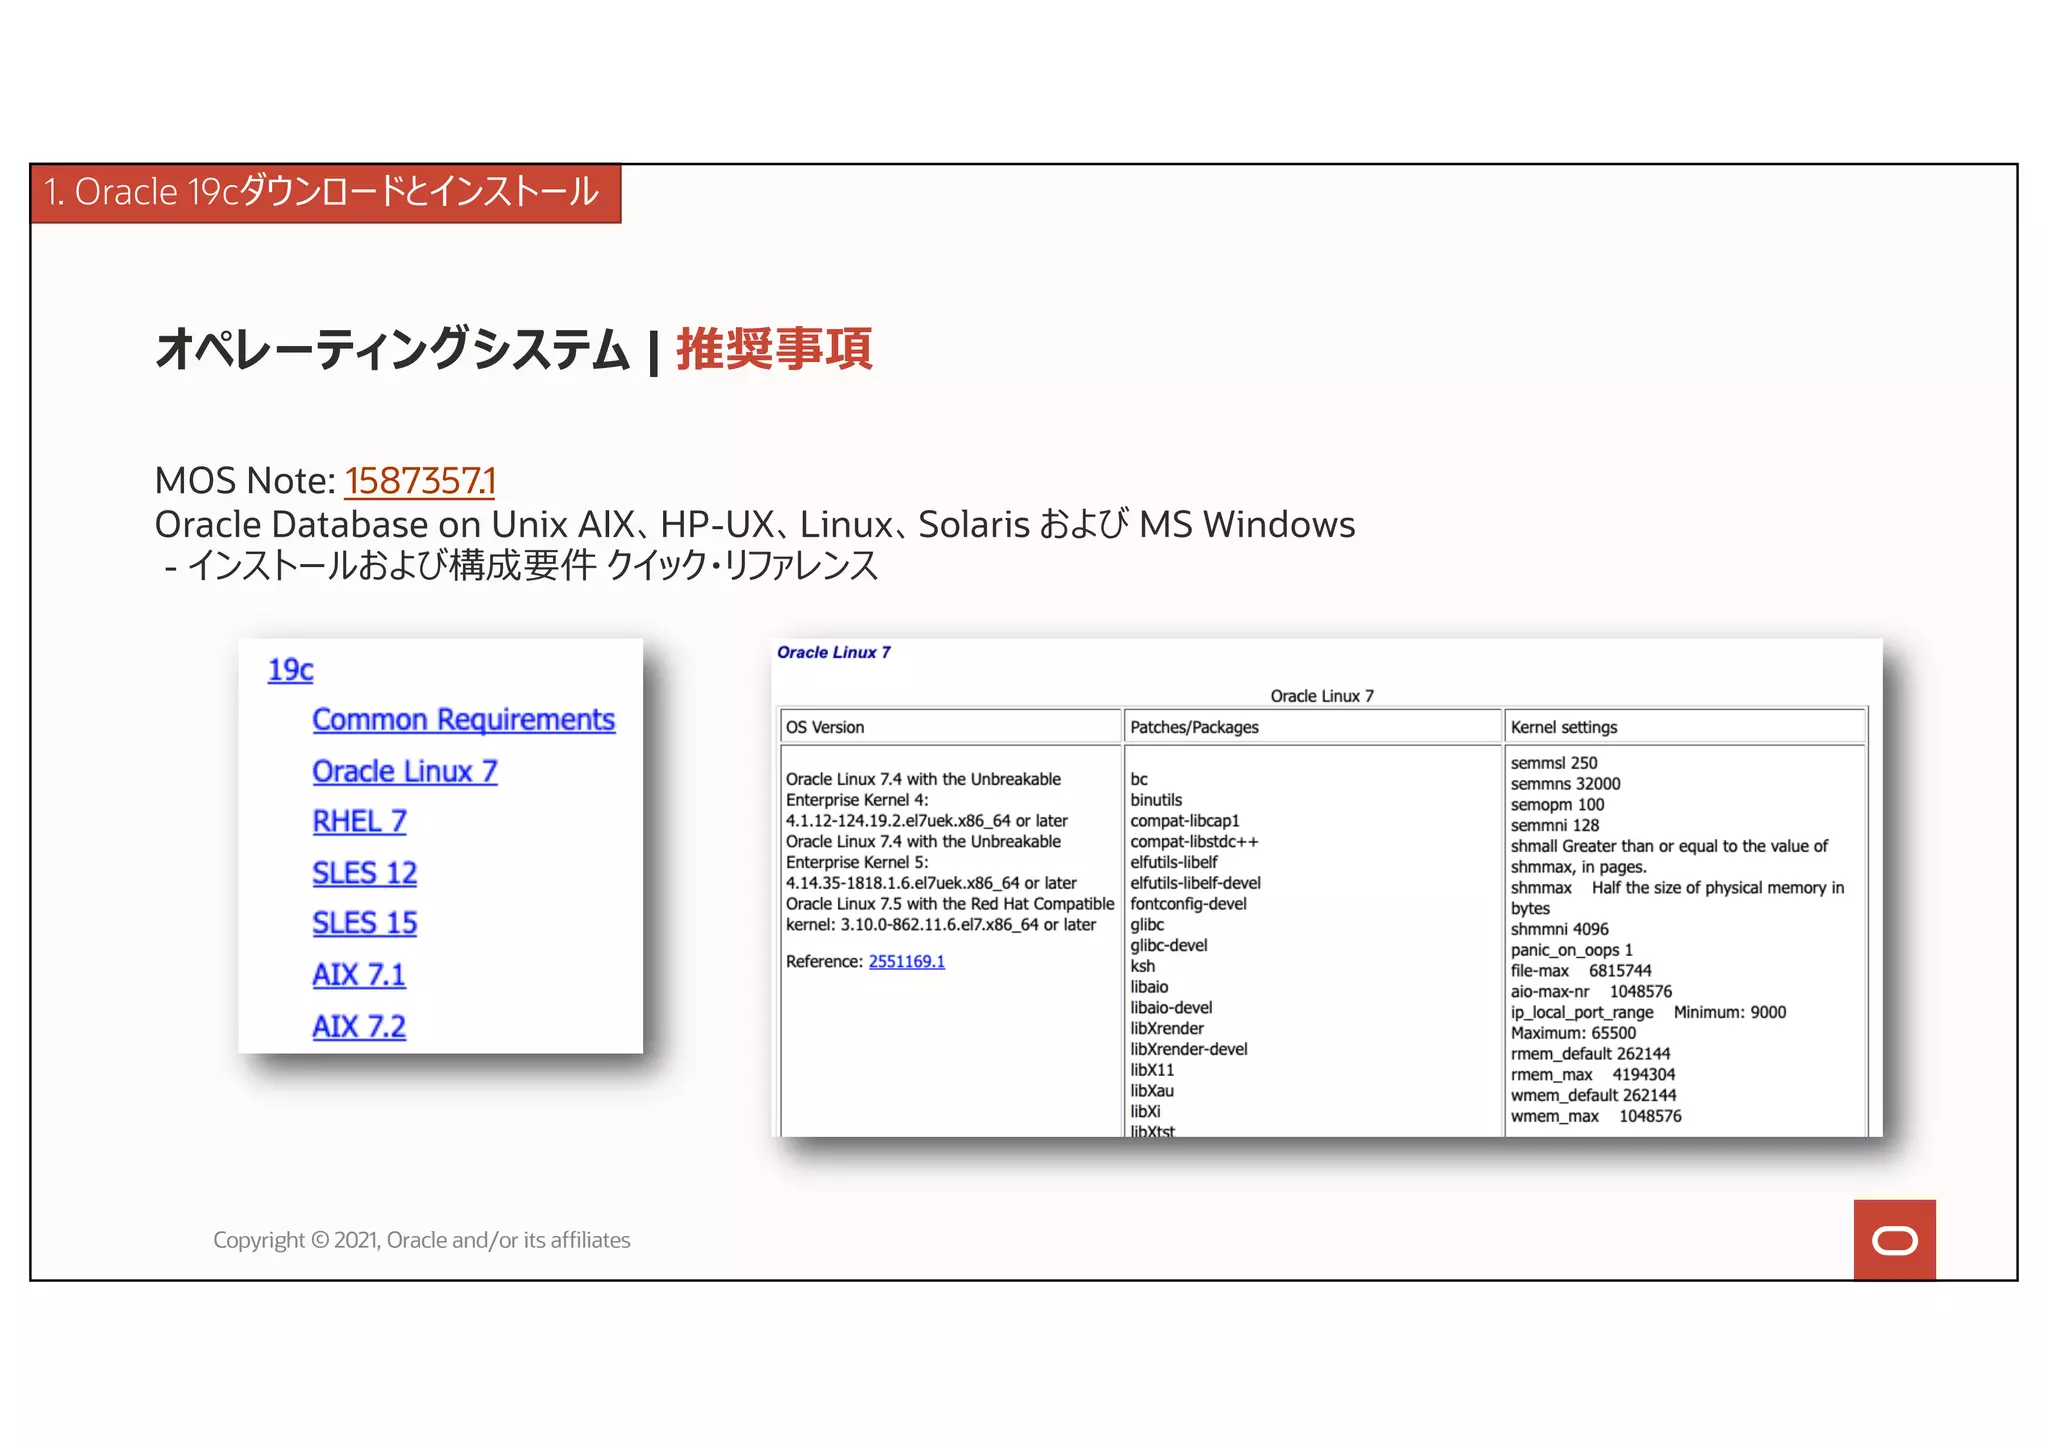Click the 'glibc-devel' package entry

tap(1169, 945)
